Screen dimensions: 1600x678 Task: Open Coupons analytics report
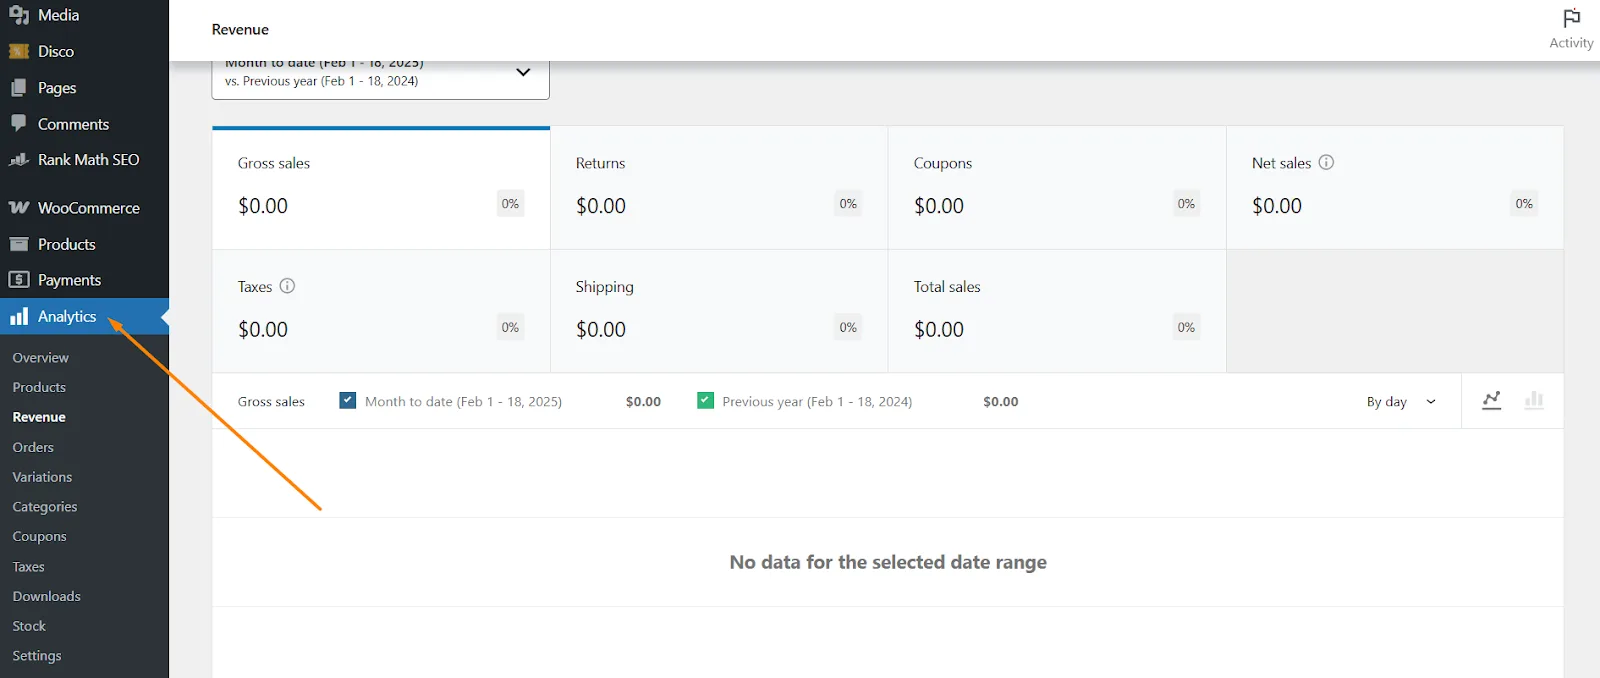[x=39, y=536]
